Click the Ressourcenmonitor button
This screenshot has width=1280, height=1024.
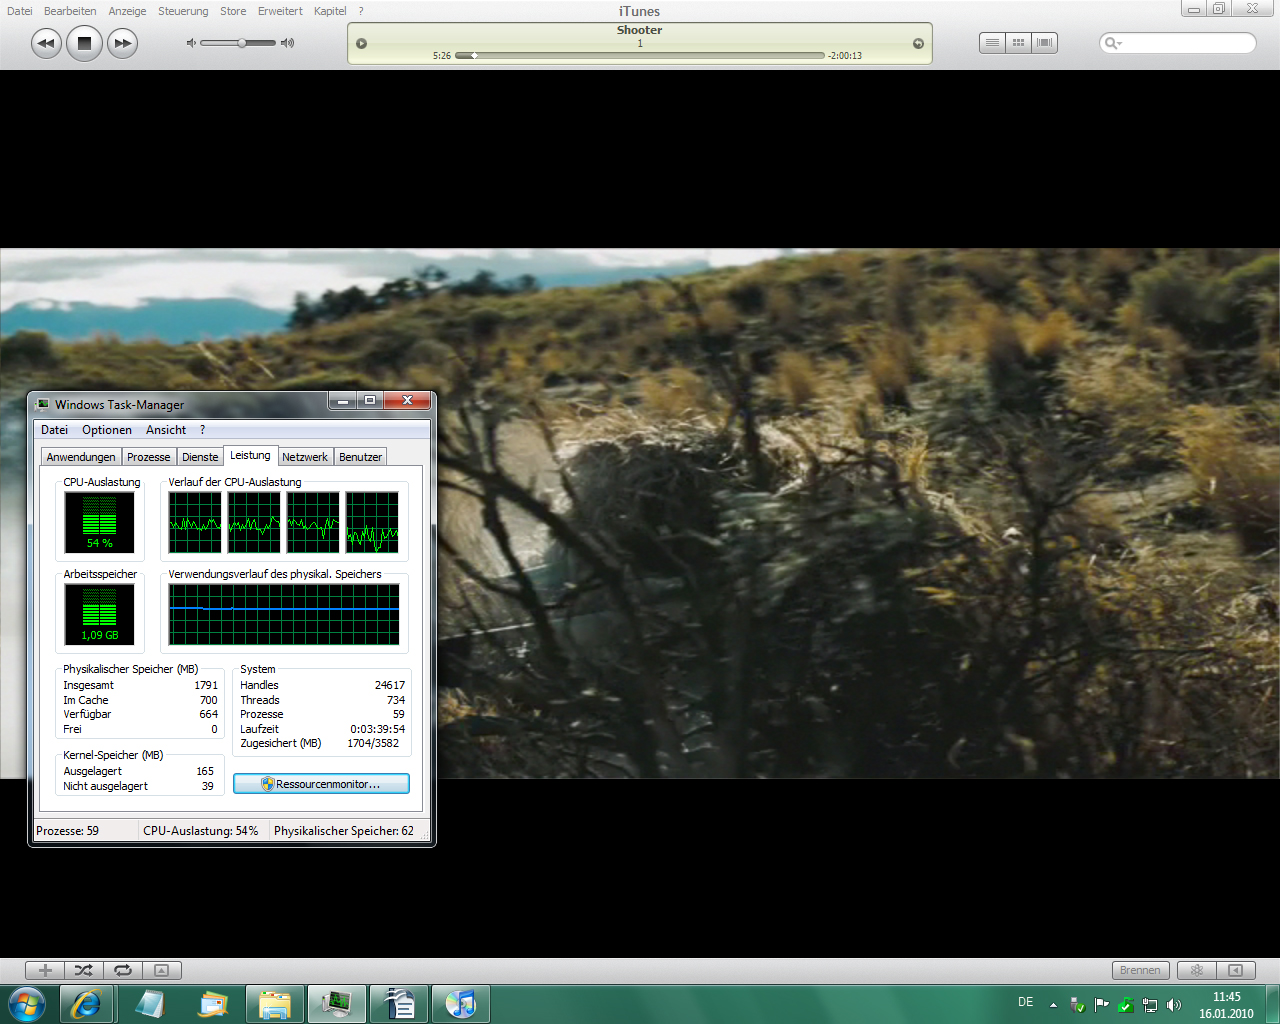(x=321, y=784)
